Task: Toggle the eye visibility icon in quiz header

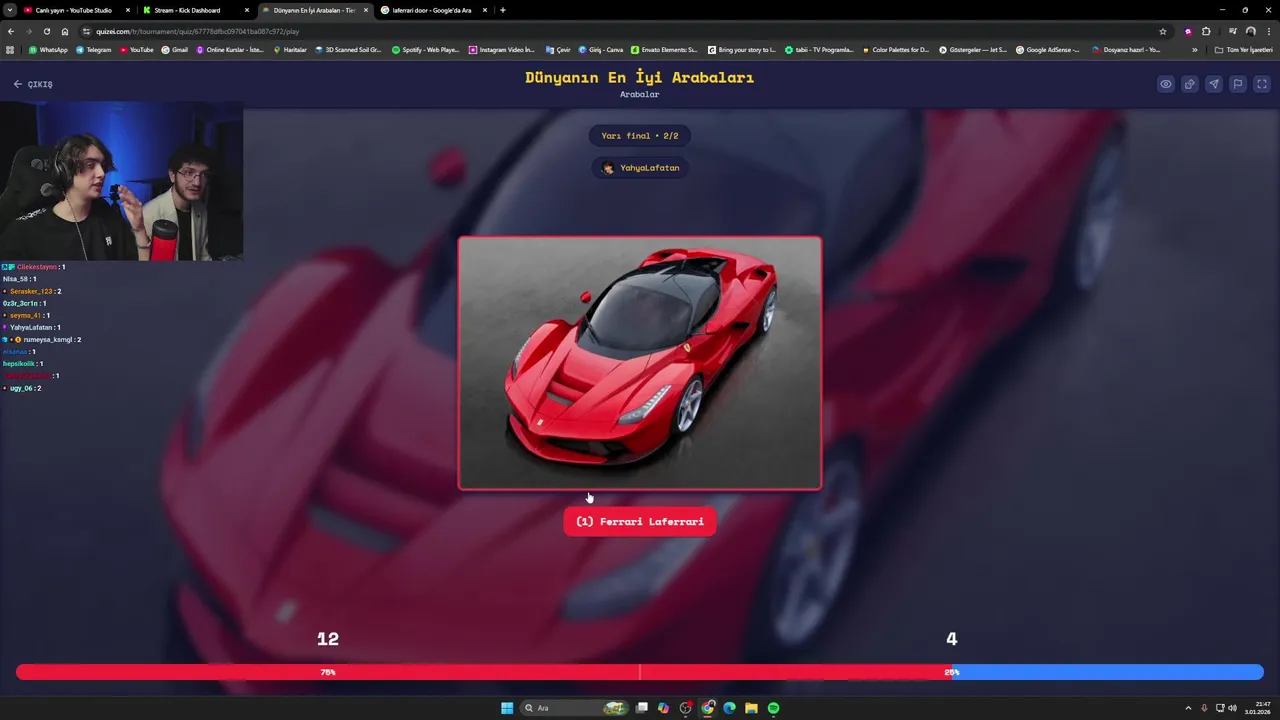Action: (1166, 84)
